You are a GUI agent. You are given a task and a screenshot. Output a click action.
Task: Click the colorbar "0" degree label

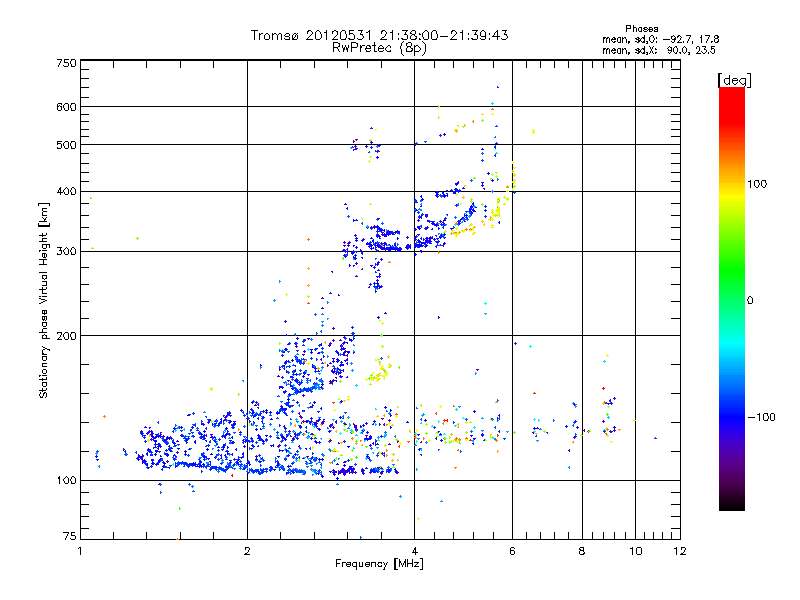tap(750, 301)
